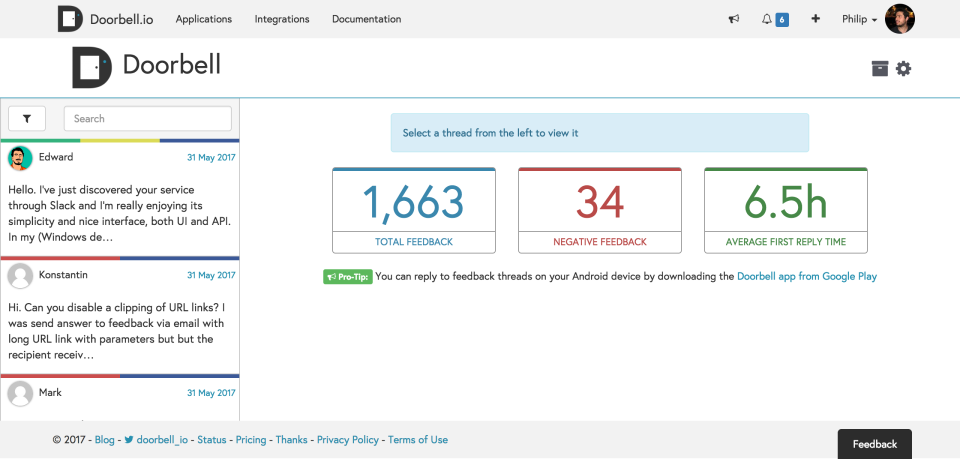
Task: Click Konstantin's default avatar icon
Action: click(20, 276)
